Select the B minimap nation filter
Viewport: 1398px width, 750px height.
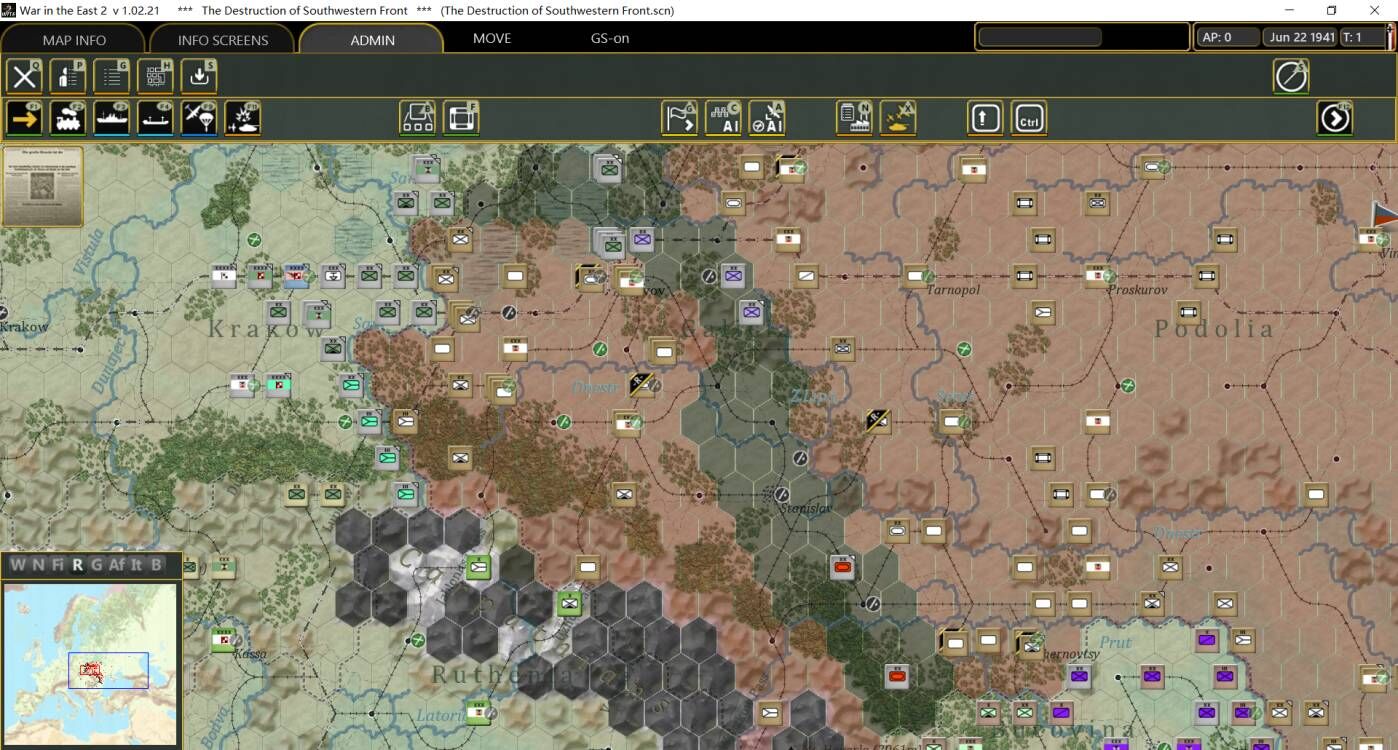[156, 564]
